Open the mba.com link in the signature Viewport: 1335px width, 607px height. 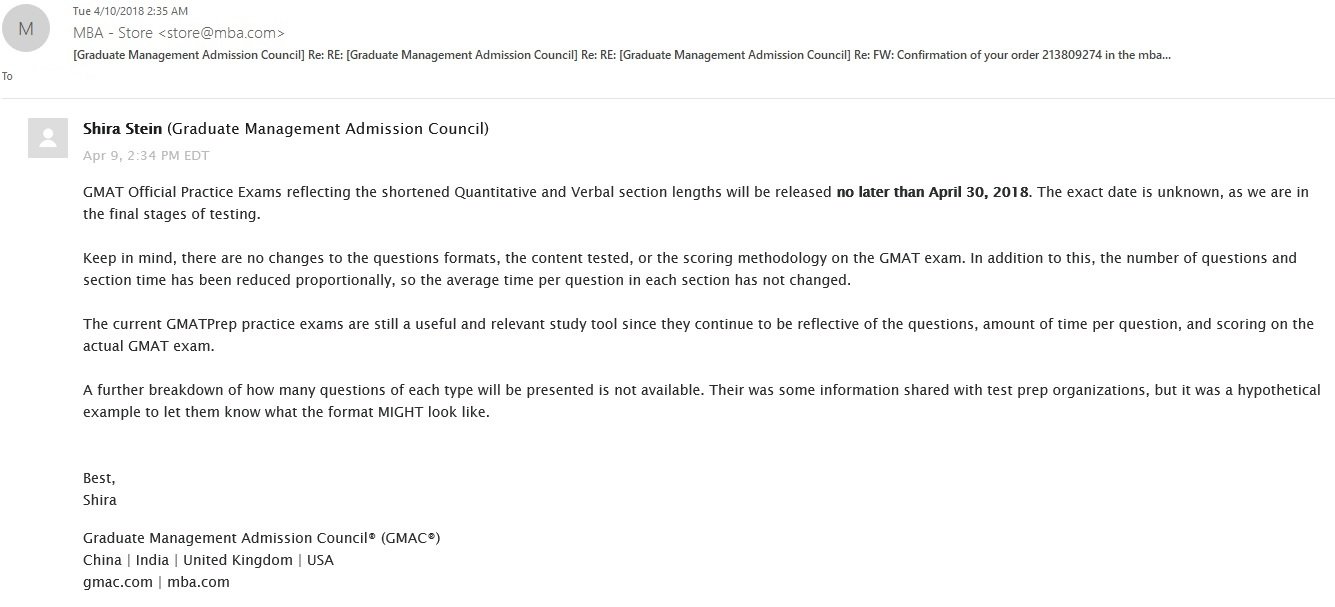click(x=198, y=582)
